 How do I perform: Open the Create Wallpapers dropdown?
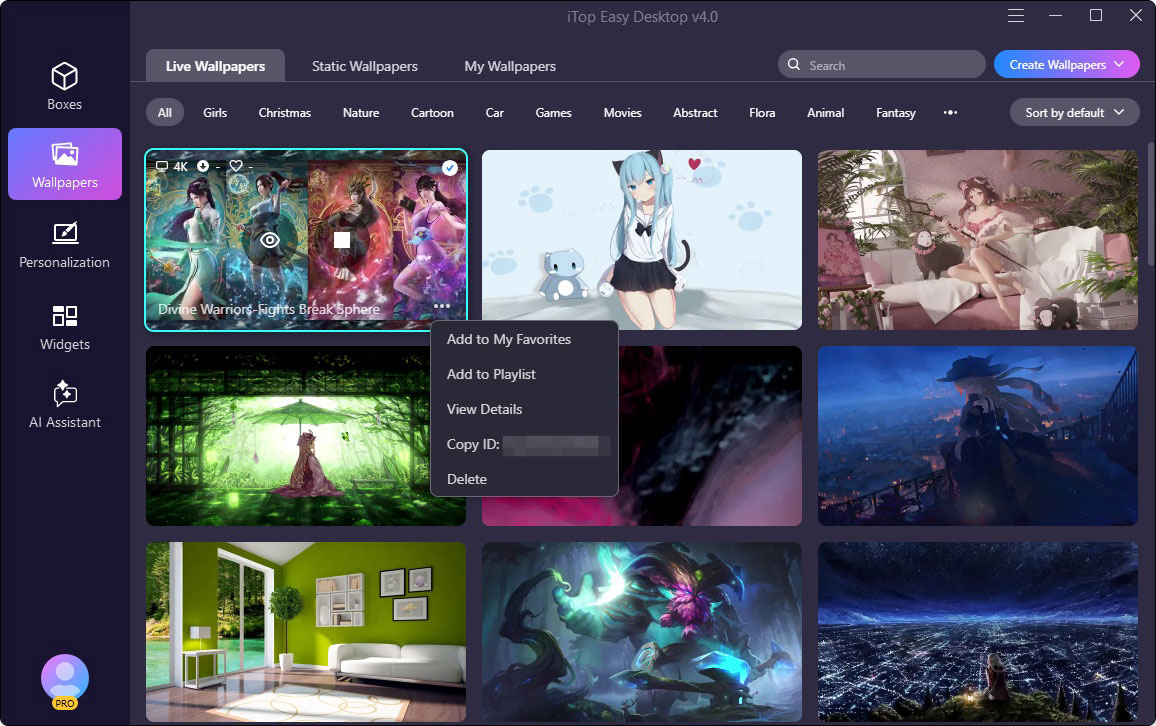[x=1066, y=65]
